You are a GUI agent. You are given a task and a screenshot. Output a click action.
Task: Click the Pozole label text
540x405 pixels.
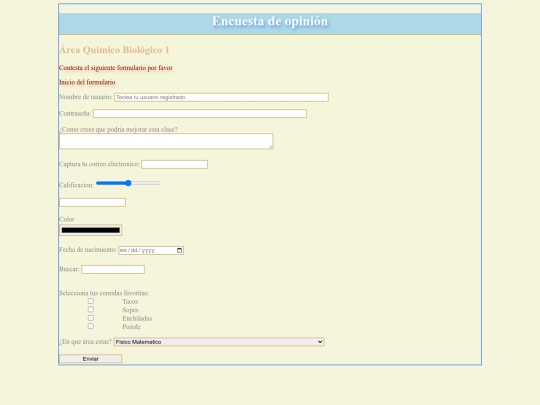pyautogui.click(x=132, y=326)
